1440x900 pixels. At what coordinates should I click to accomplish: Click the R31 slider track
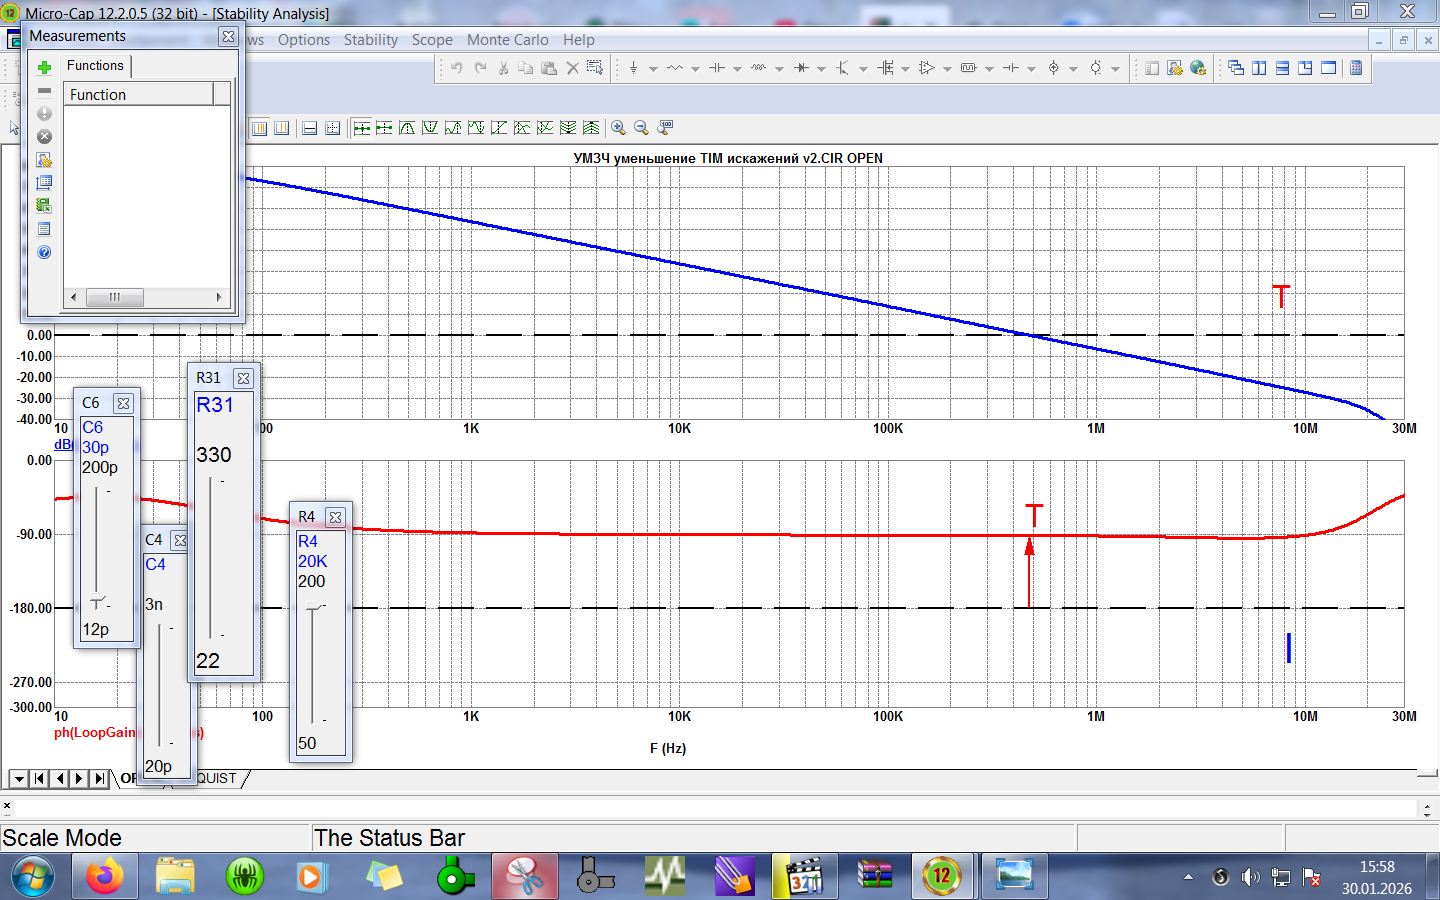pos(210,556)
